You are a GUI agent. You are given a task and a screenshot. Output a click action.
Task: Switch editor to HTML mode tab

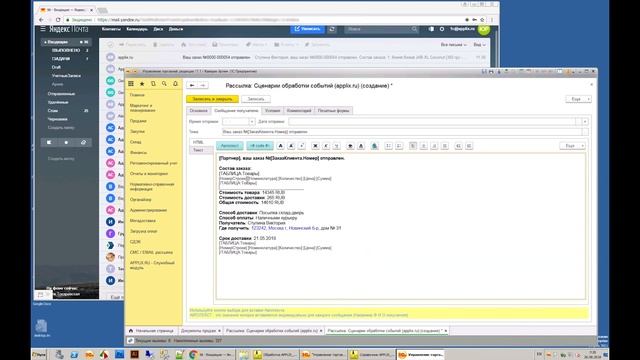(x=198, y=142)
